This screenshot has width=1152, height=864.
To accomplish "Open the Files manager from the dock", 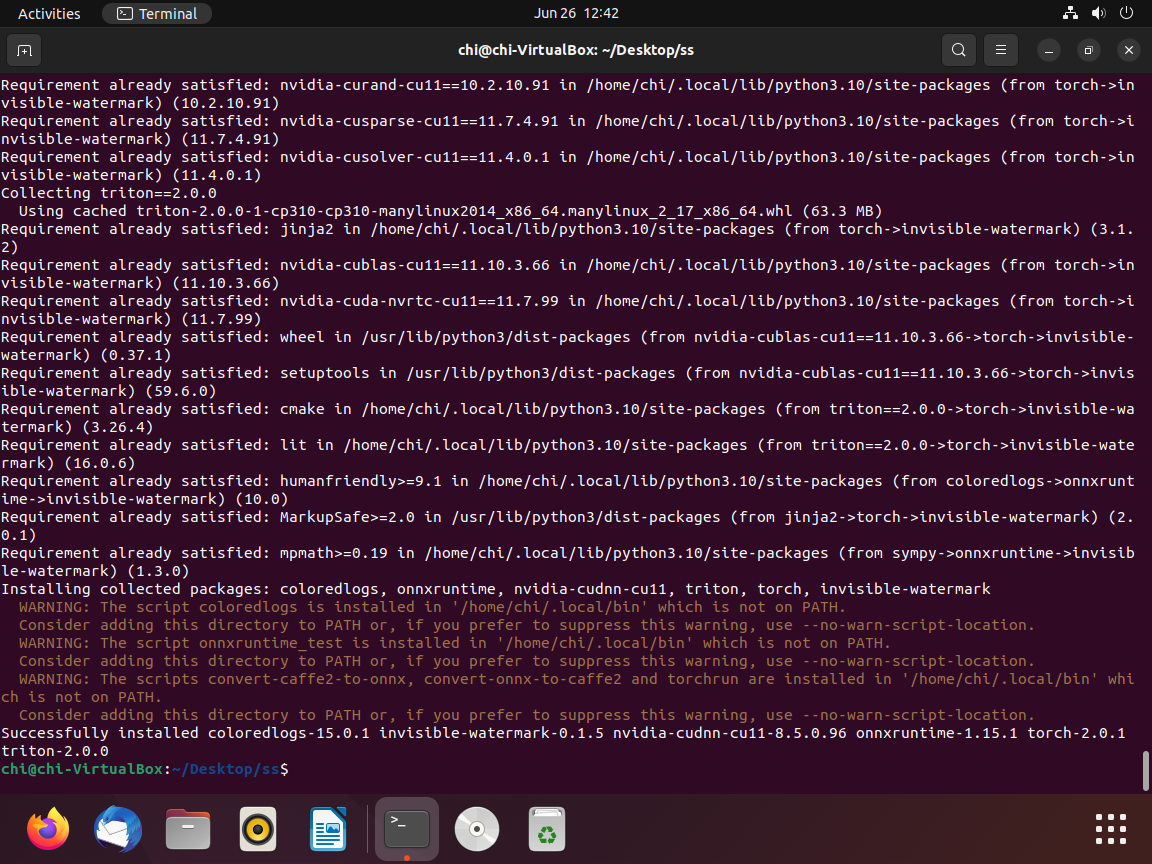I will (x=188, y=829).
